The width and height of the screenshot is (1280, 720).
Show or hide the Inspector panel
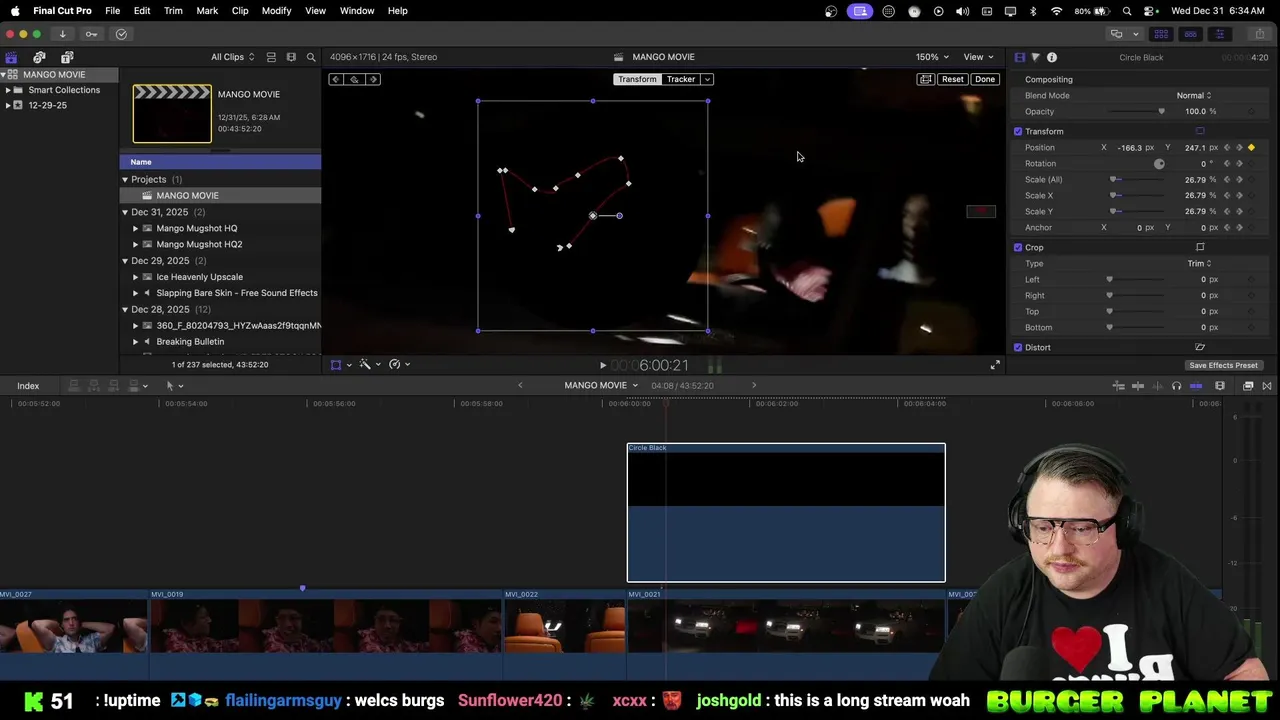1219,34
